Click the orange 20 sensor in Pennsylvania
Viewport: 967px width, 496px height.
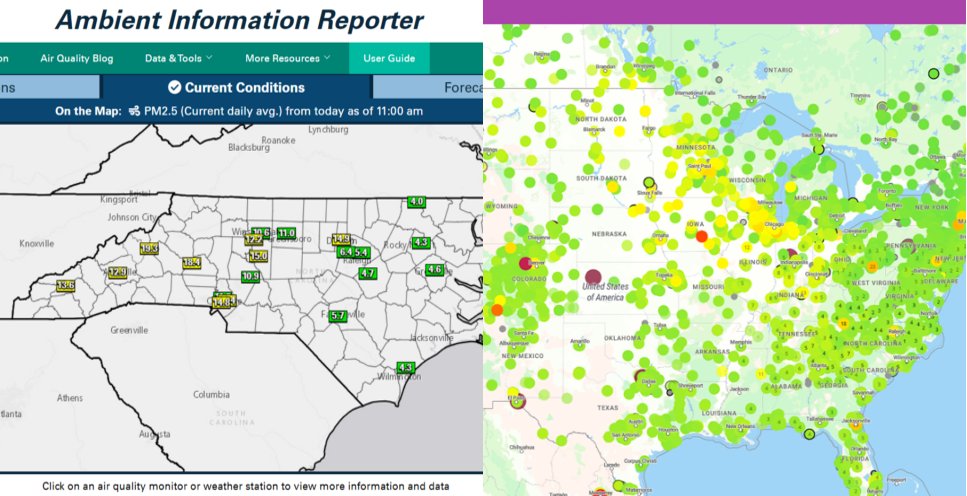coord(872,267)
